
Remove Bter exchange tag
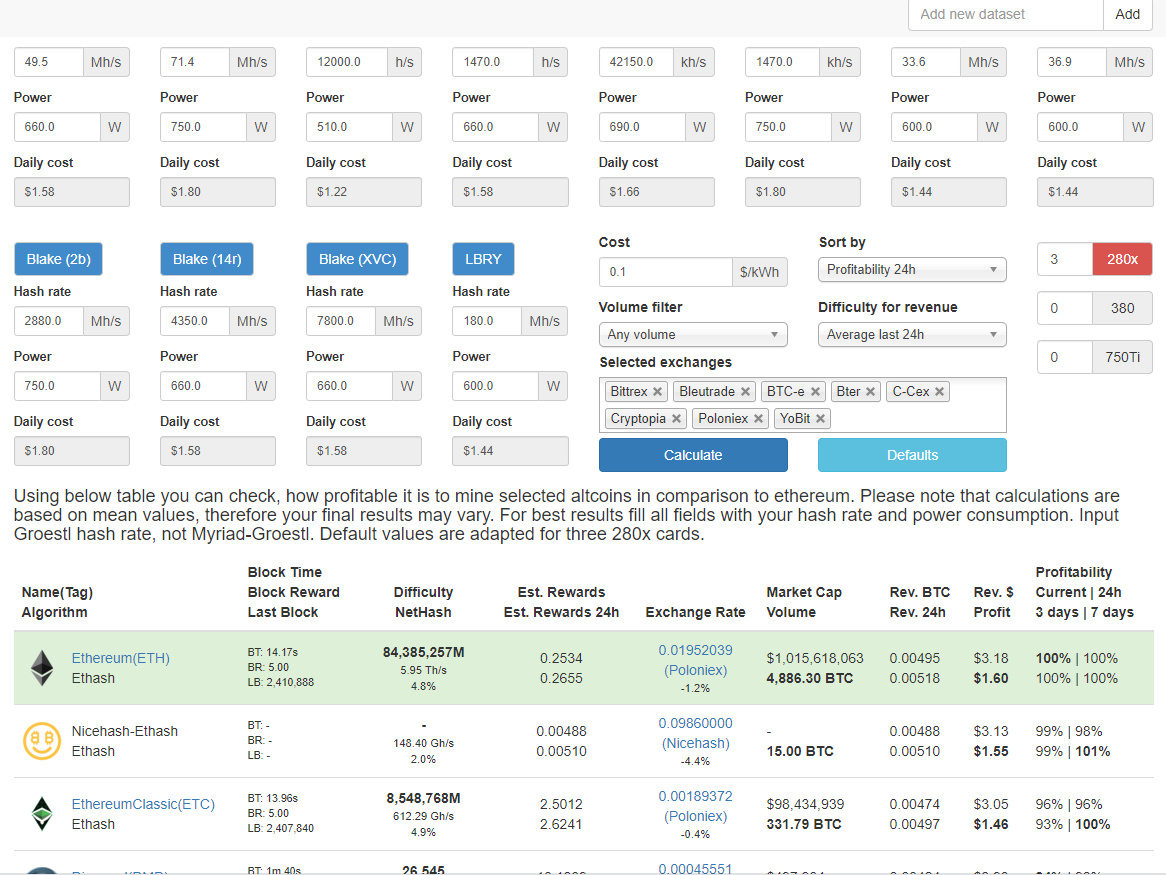click(870, 392)
